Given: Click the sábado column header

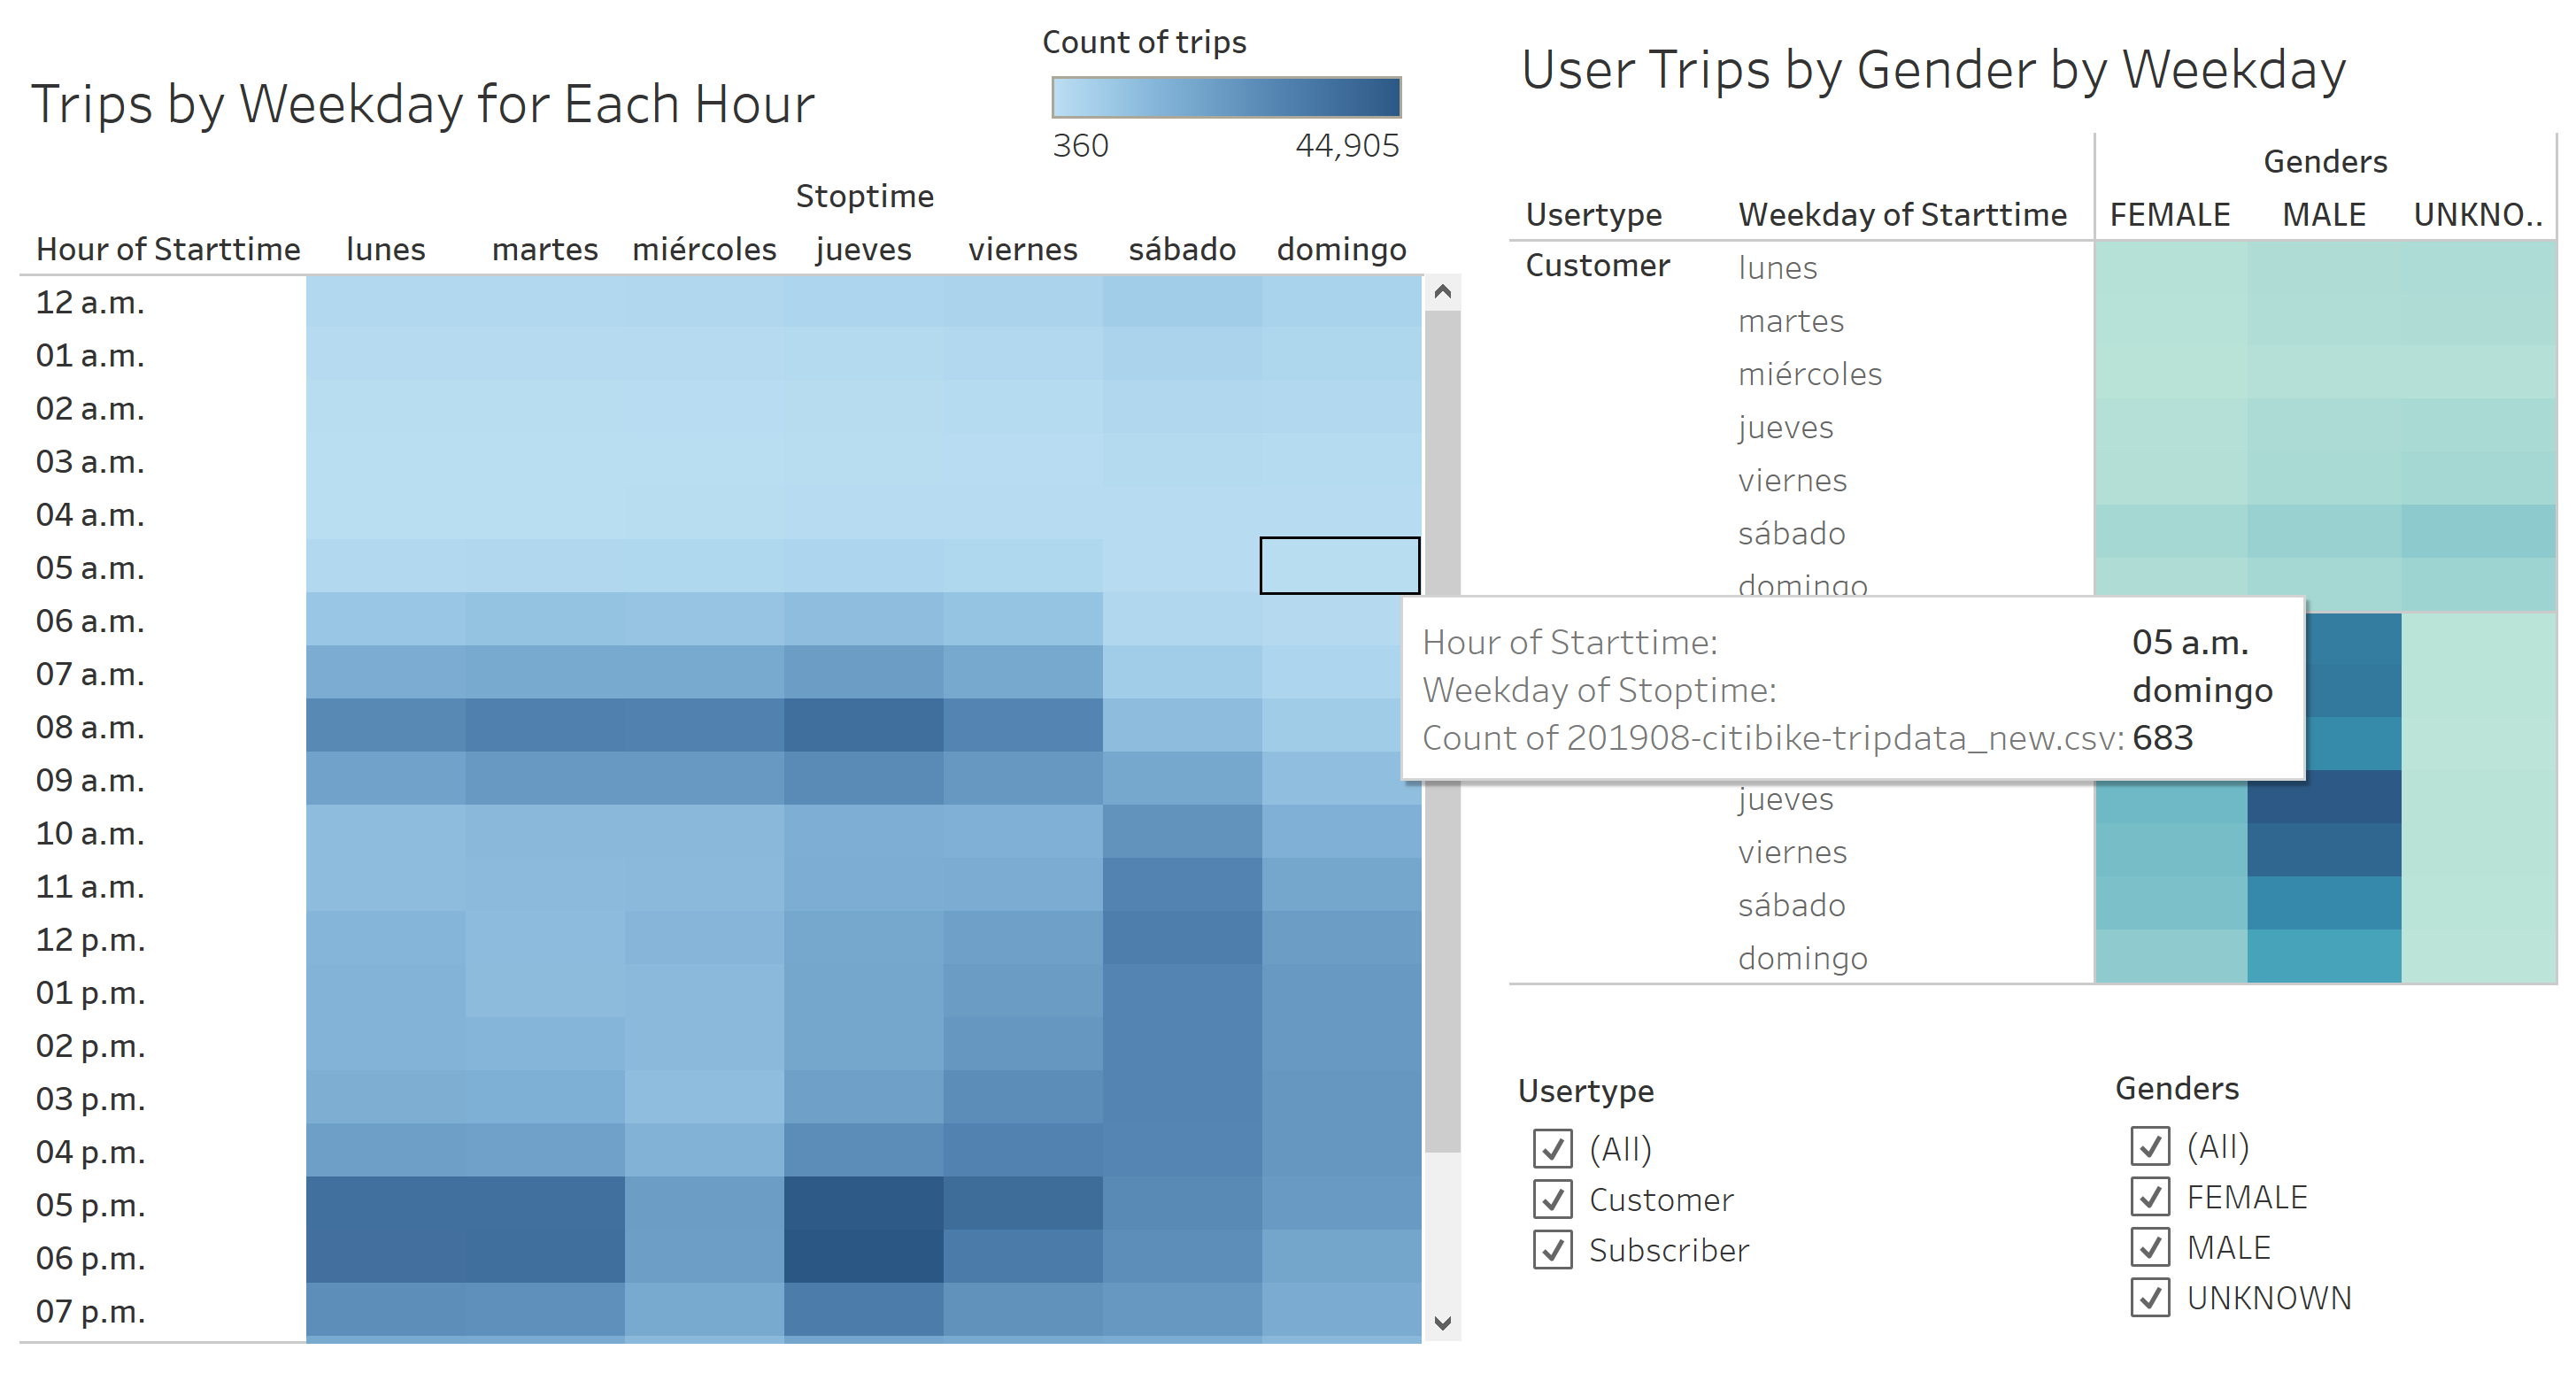Looking at the screenshot, I should click(1182, 249).
